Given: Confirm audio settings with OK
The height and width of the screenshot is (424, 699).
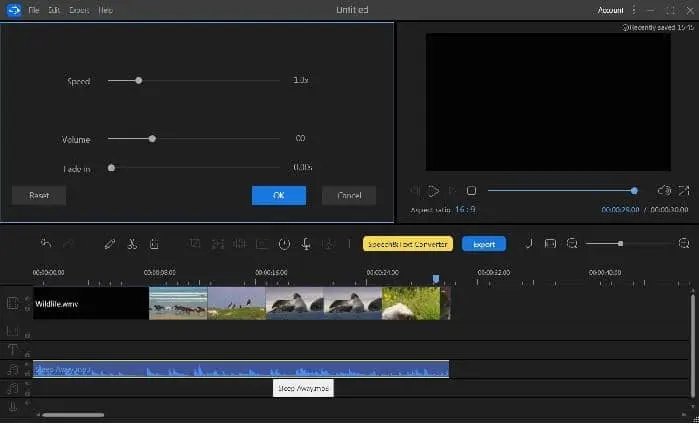Looking at the screenshot, I should coord(279,195).
